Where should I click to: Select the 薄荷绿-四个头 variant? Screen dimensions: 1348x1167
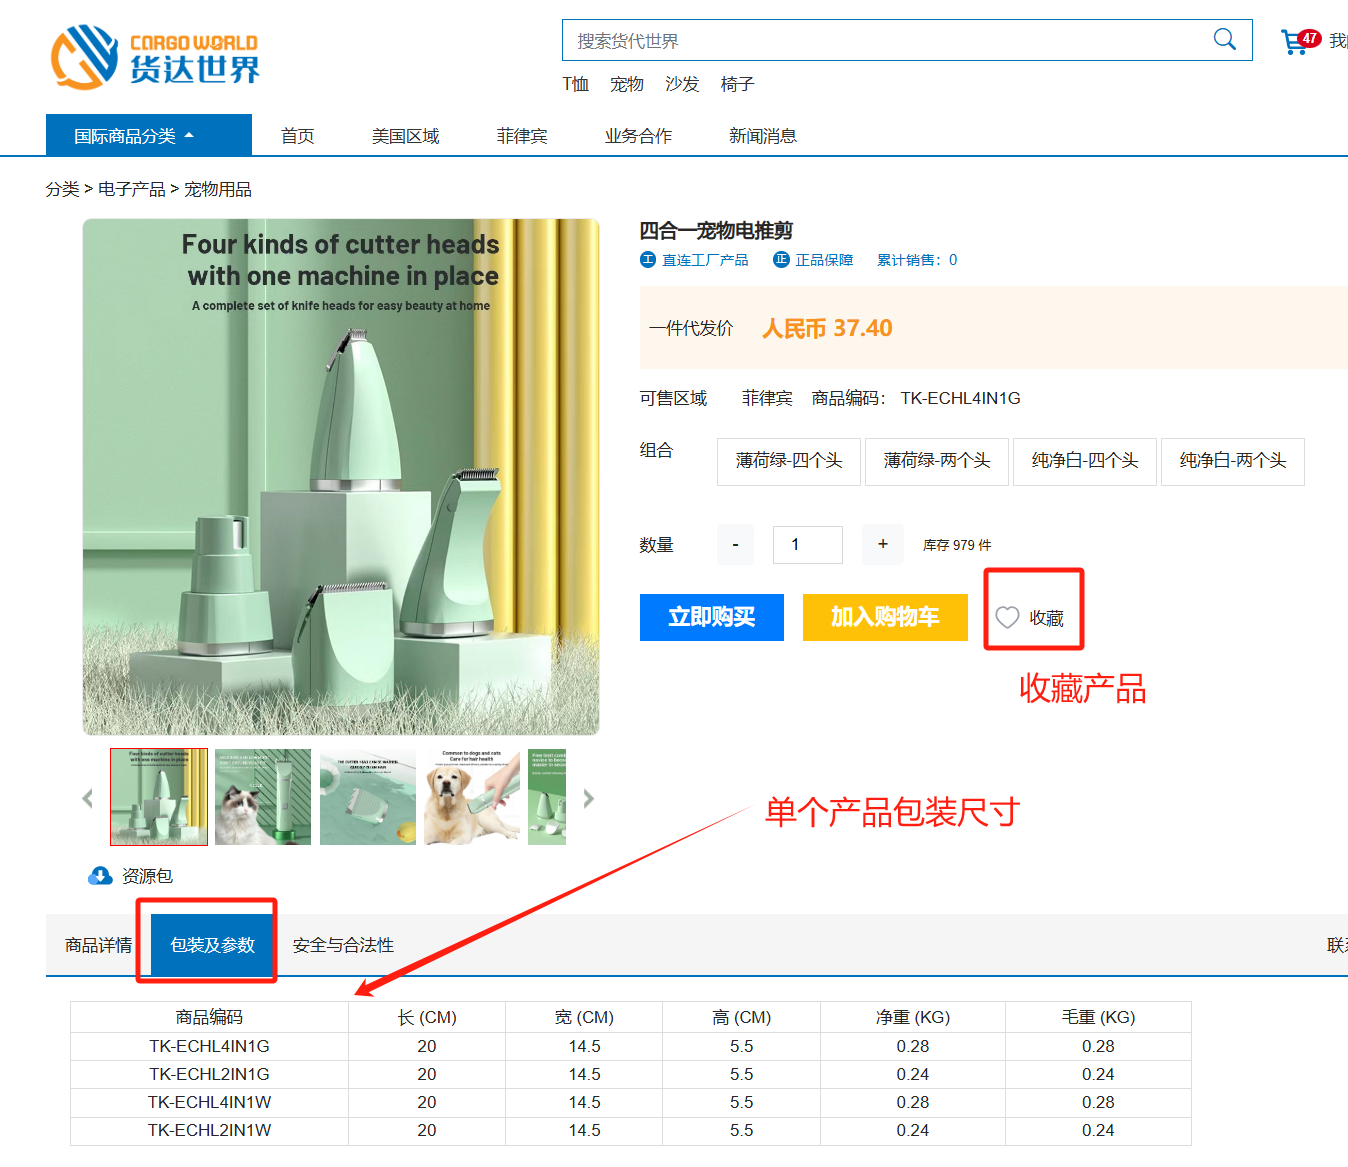pos(789,461)
